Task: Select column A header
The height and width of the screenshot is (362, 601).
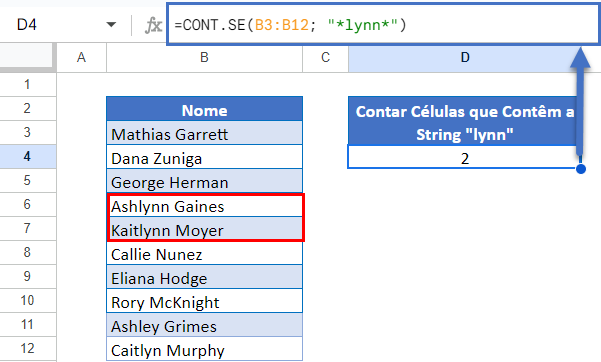Action: point(81,58)
